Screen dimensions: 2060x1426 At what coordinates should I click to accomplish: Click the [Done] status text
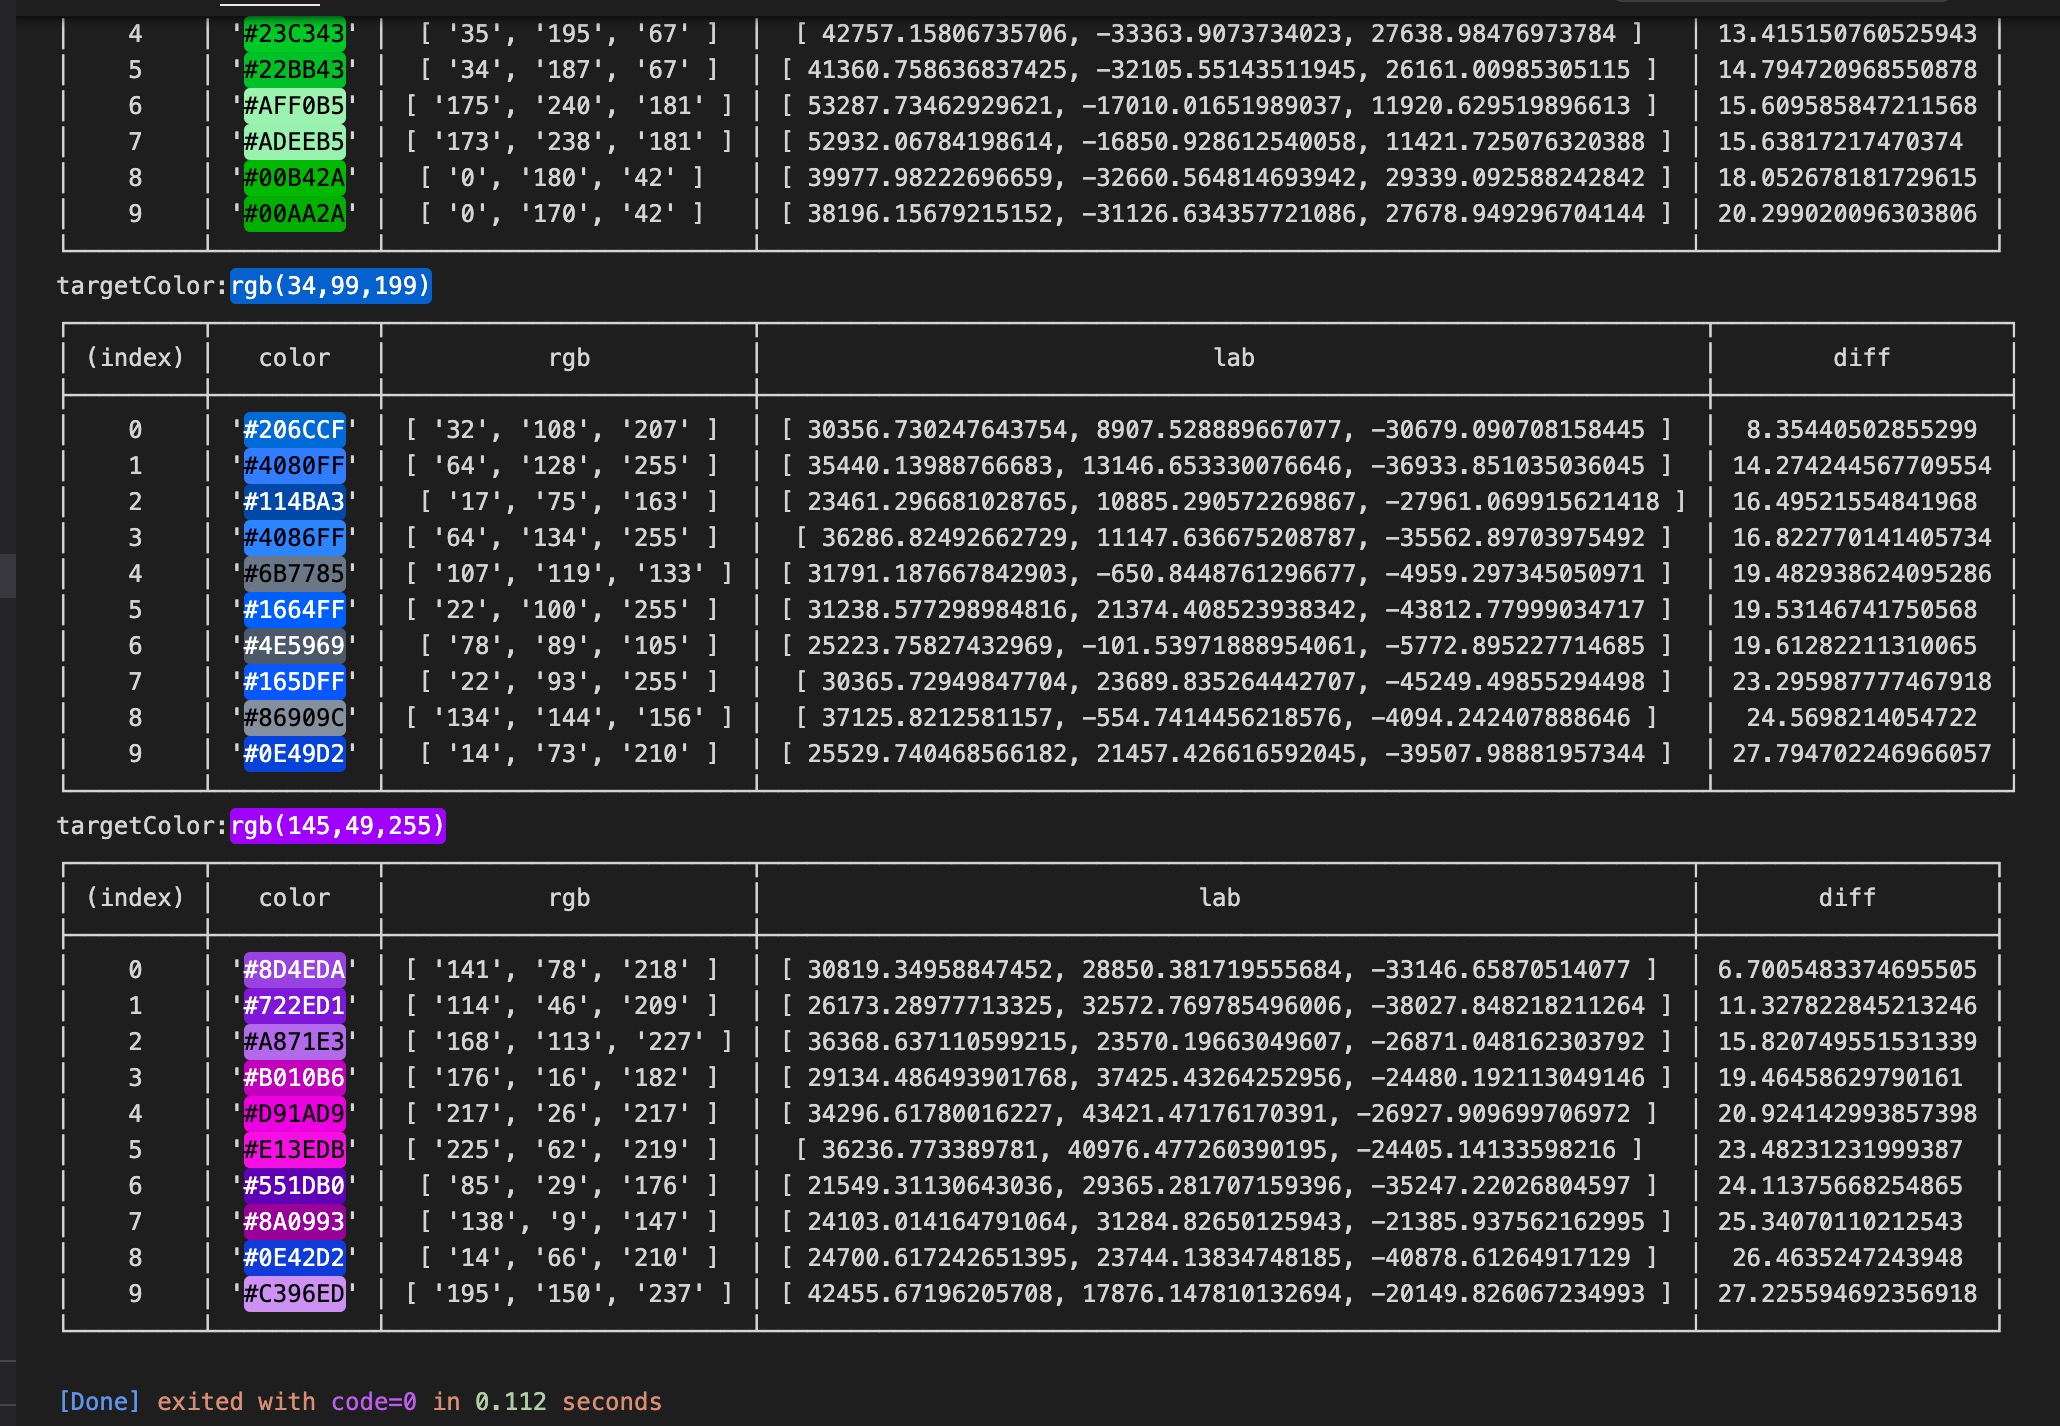[x=99, y=1402]
